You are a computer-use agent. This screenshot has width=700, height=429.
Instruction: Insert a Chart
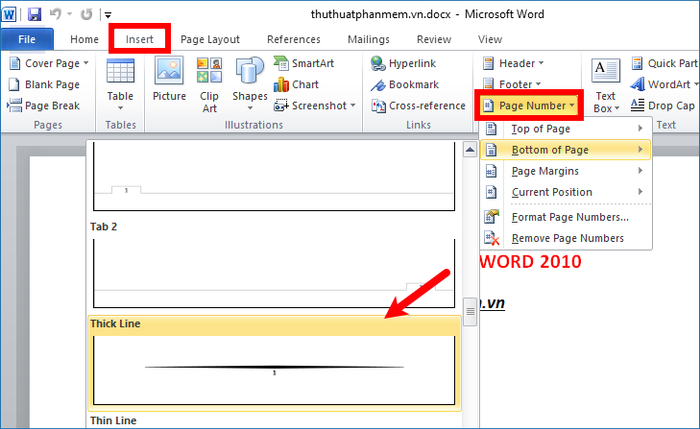click(x=296, y=84)
